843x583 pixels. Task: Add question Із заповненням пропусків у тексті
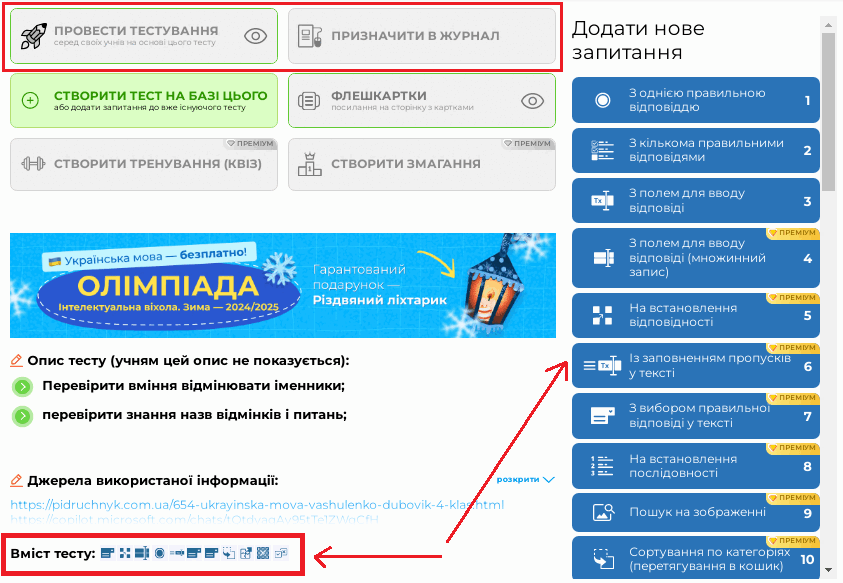click(x=696, y=366)
